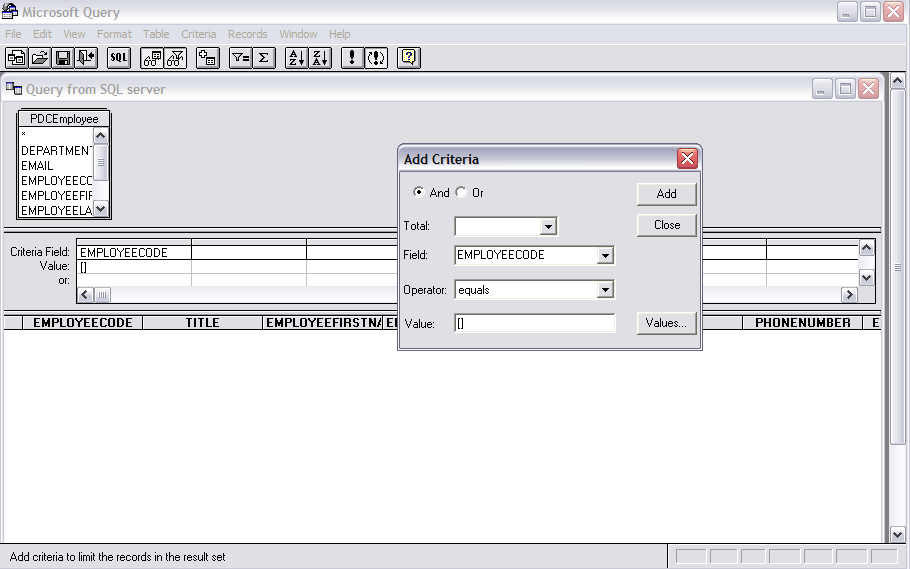Click the Sort Descending Z-A icon
Viewport: 910px width, 569px height.
pos(320,58)
